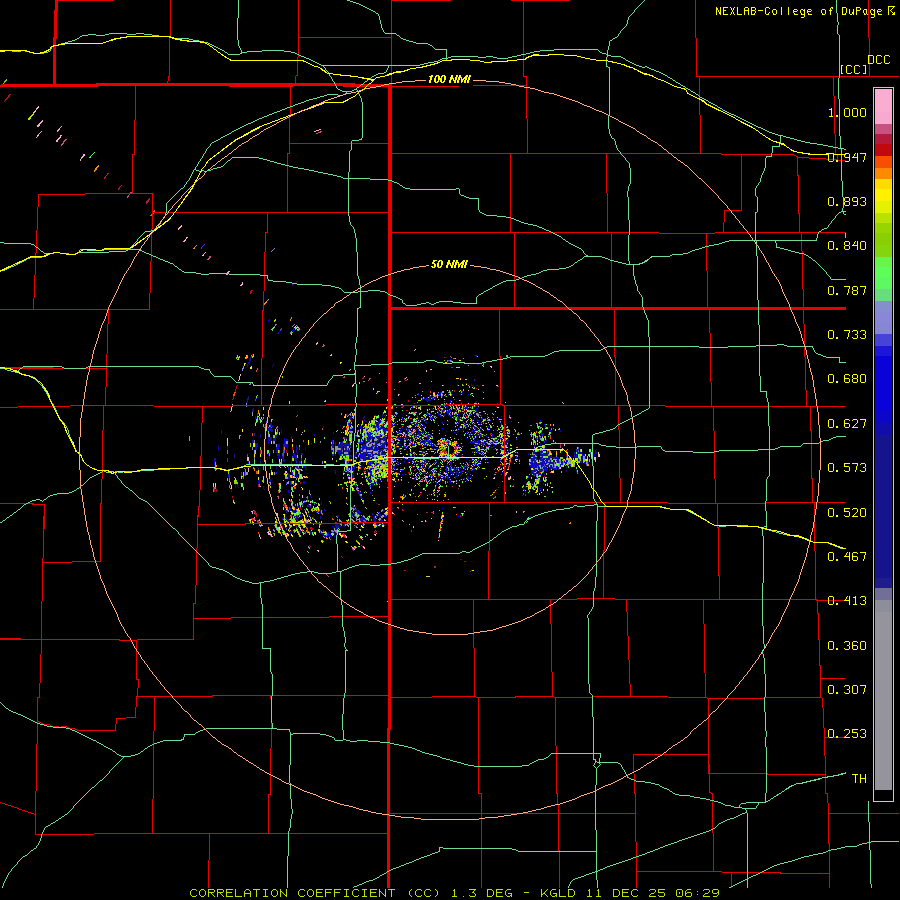Click the KGLD radar site identifier
Image resolution: width=900 pixels, height=900 pixels.
coord(560,893)
